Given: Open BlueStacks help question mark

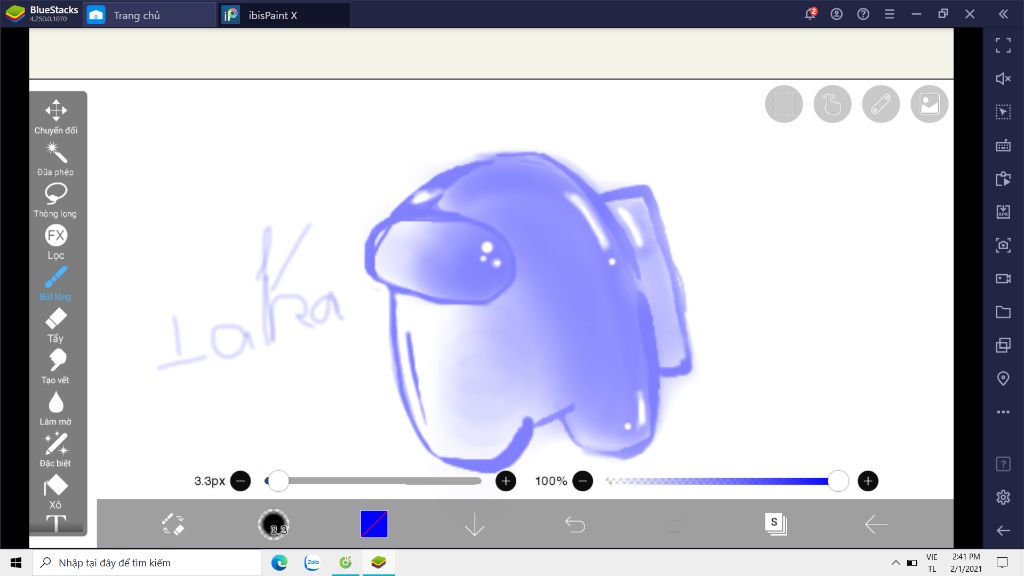Looking at the screenshot, I should click(863, 14).
